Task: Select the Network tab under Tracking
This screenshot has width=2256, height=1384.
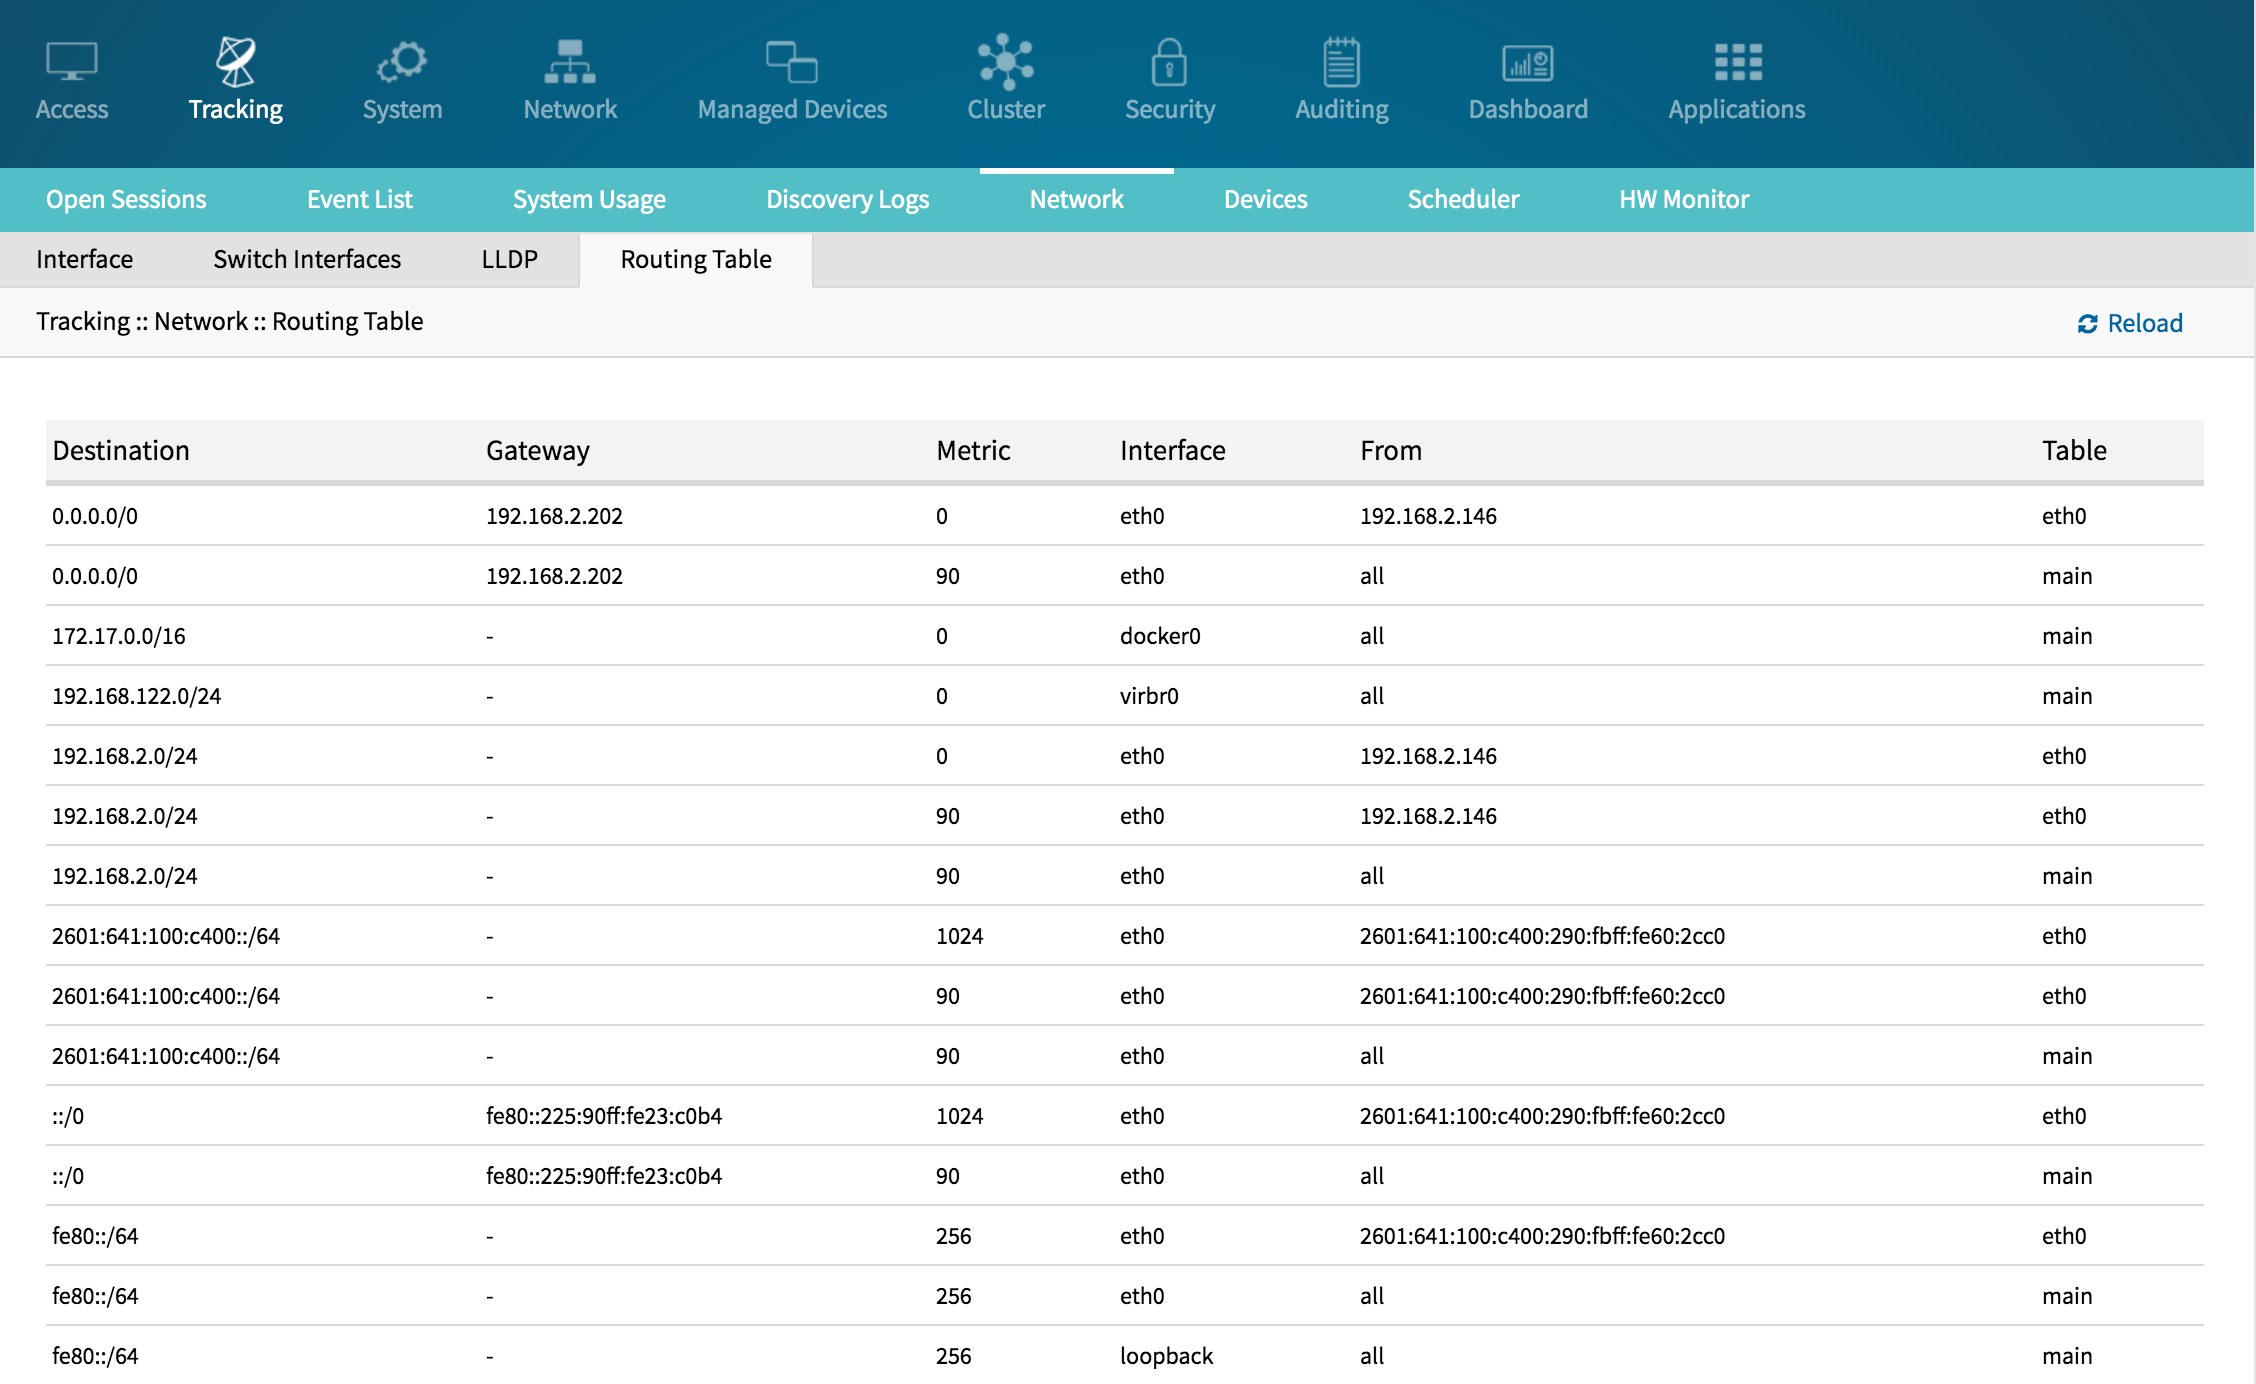Action: pyautogui.click(x=1077, y=199)
